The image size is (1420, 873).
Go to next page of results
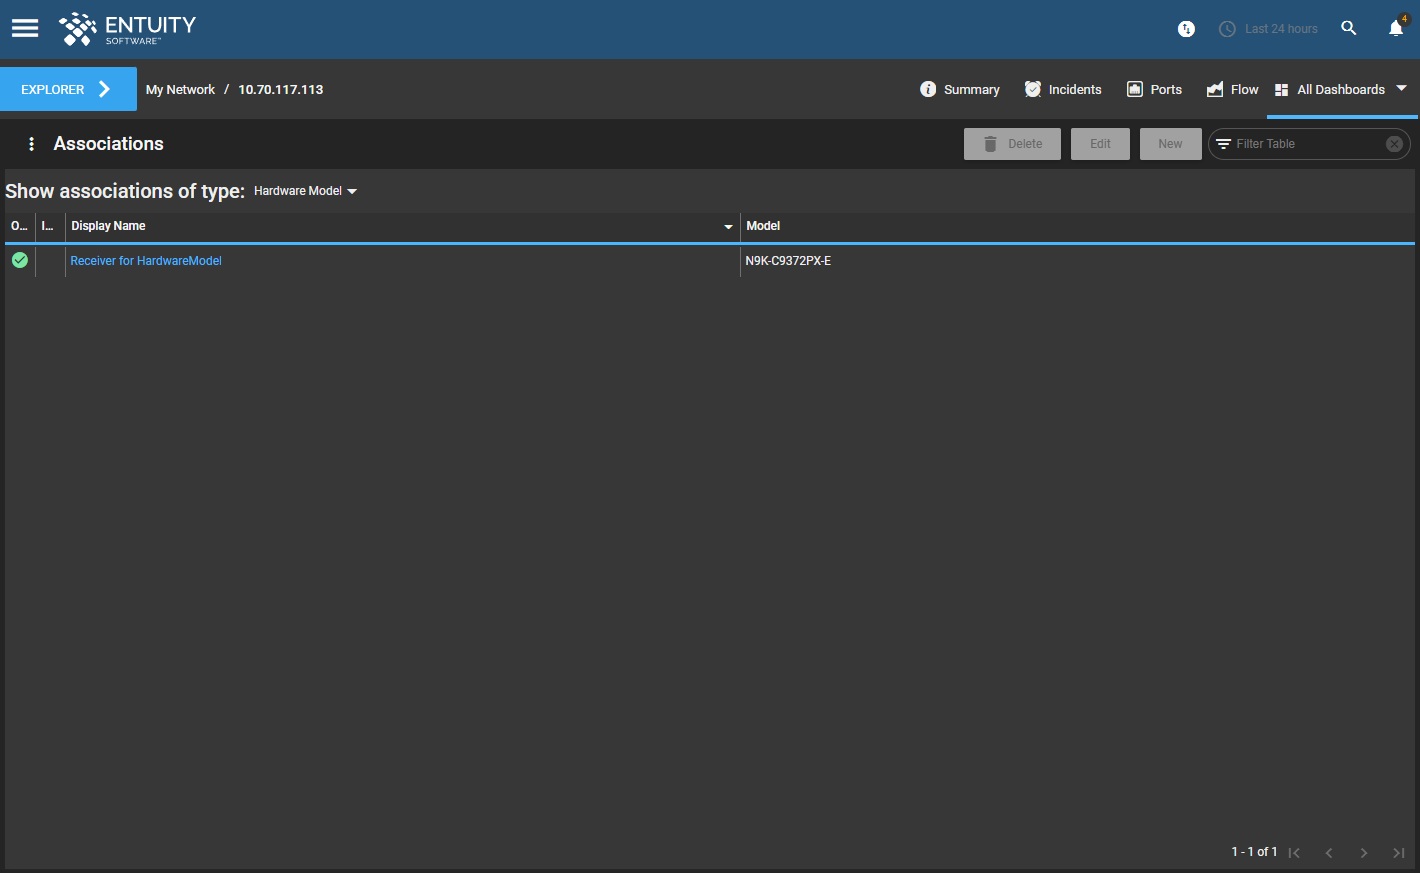(x=1364, y=853)
